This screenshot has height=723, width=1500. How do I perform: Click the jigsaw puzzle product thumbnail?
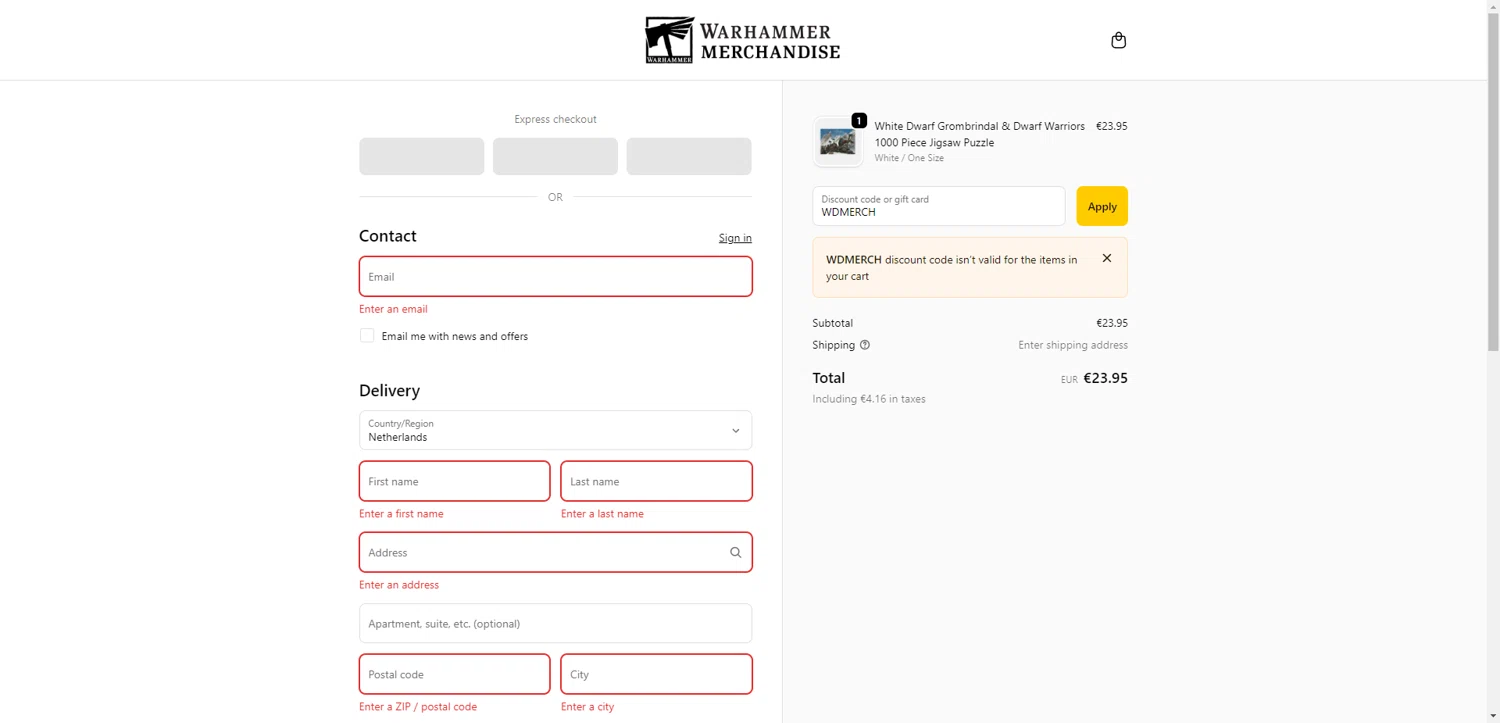[x=838, y=142]
